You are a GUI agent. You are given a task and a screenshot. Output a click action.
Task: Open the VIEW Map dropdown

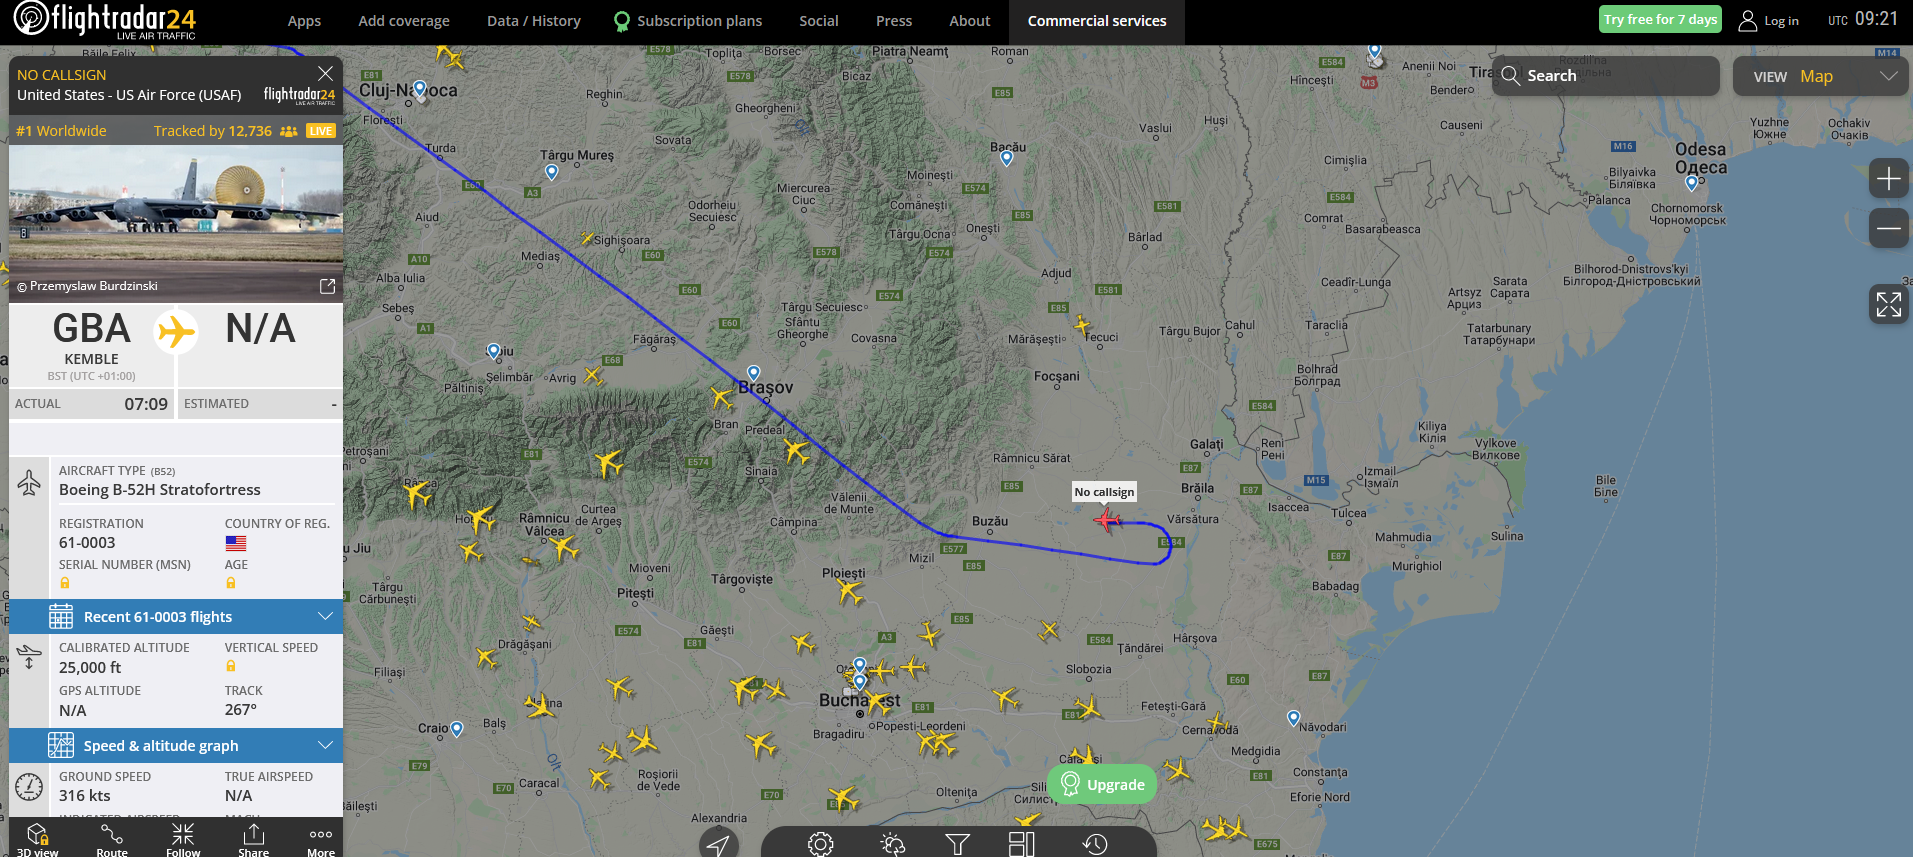pos(1820,76)
